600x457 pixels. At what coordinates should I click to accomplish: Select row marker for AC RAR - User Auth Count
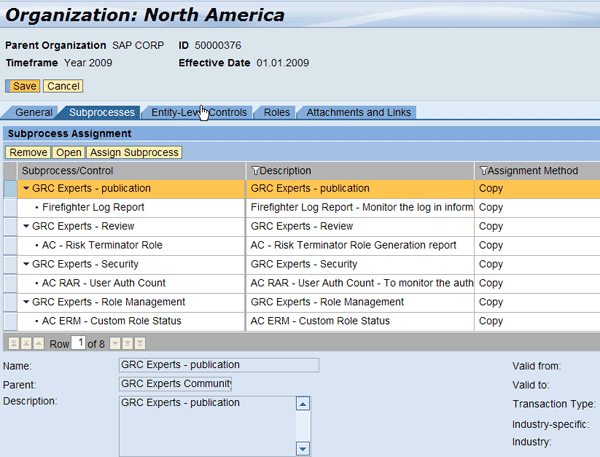(x=10, y=284)
